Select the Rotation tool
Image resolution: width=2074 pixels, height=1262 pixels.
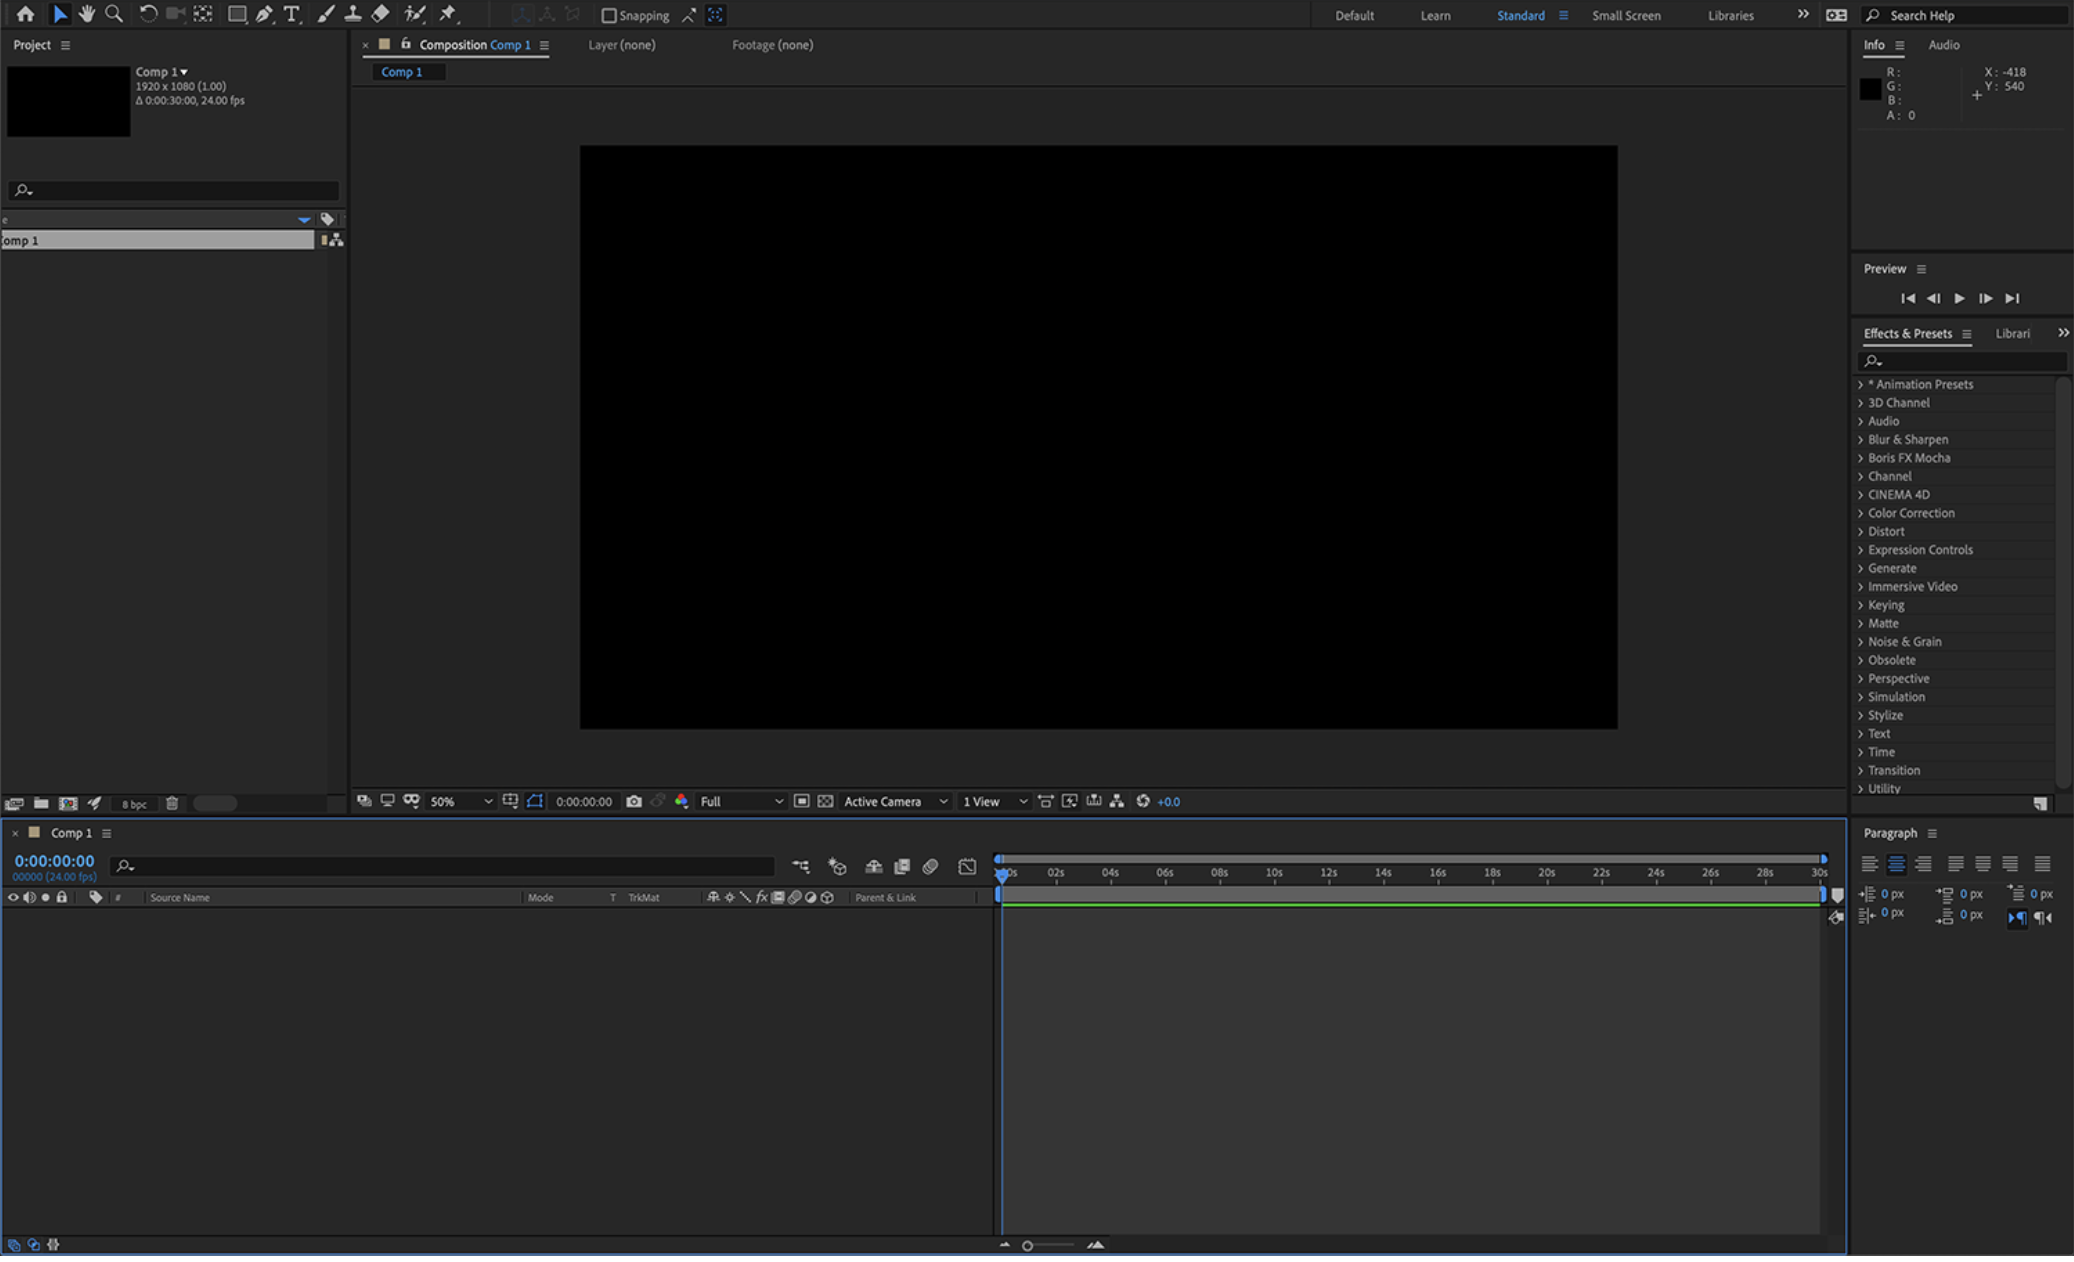coord(148,14)
